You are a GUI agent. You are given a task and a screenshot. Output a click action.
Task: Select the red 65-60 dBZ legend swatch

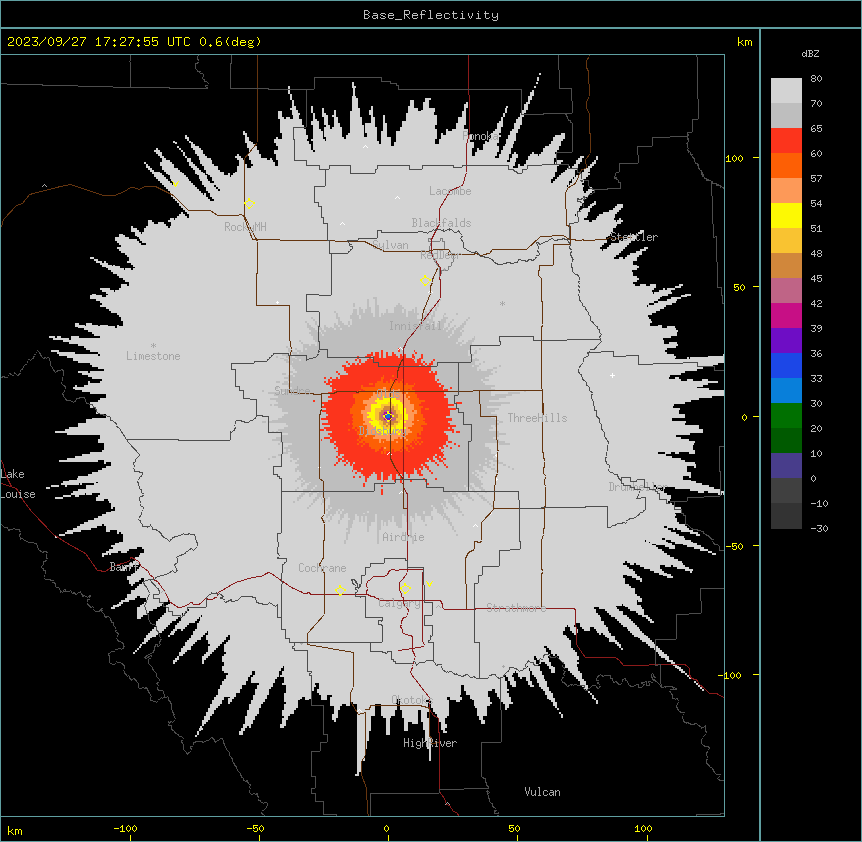click(x=786, y=140)
